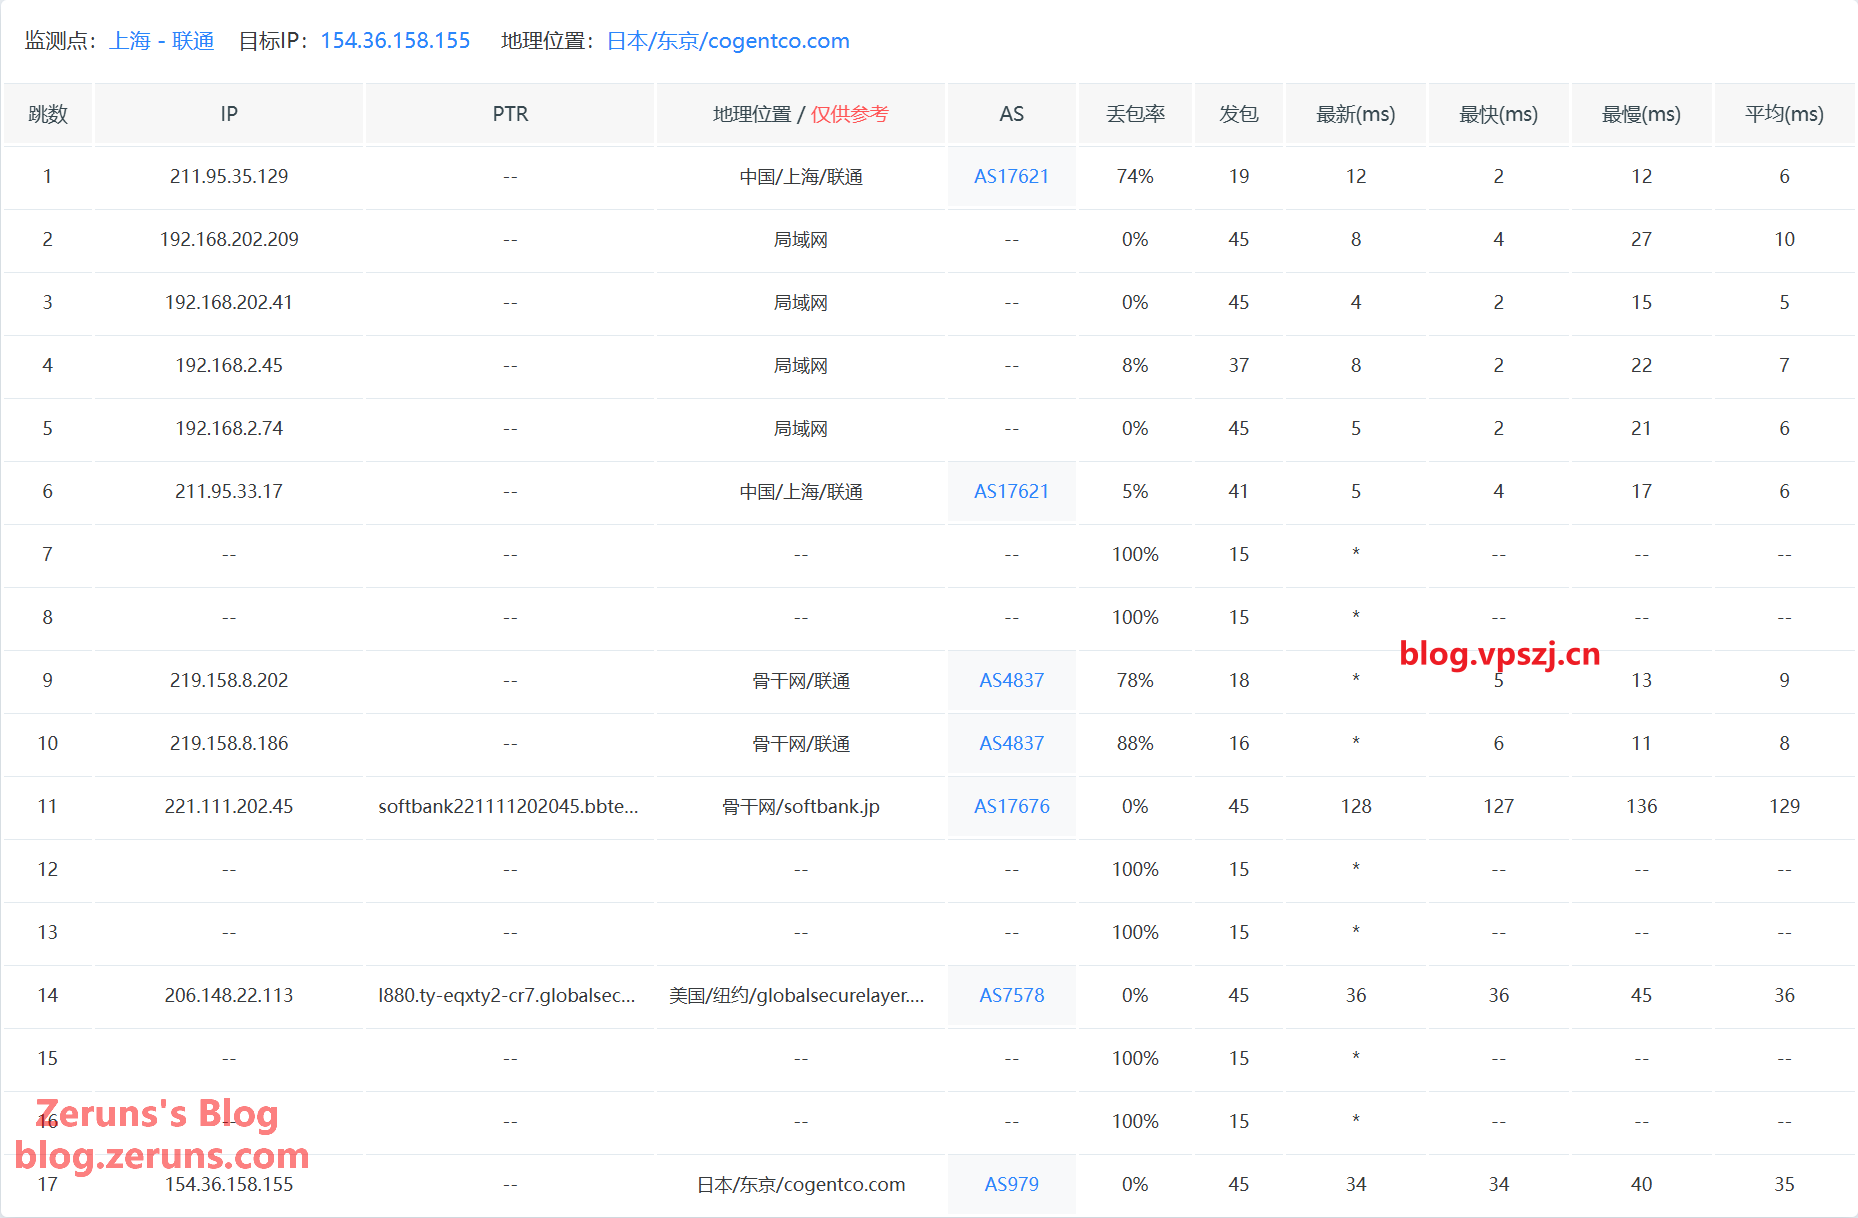Open the AS17676 softbank link
Viewport: 1858px width, 1218px height.
point(1011,807)
